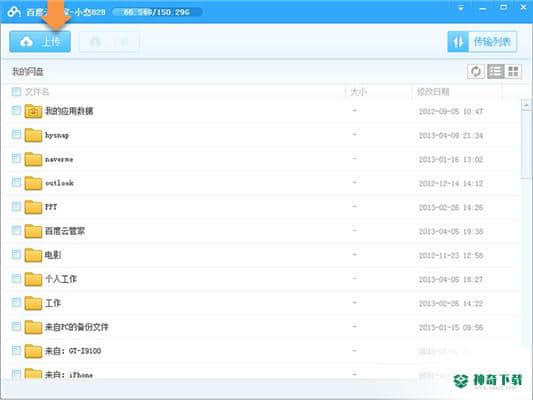Viewport: 533px width, 400px height.
Task: Switch to grid thumbnail view
Action: 513,71
